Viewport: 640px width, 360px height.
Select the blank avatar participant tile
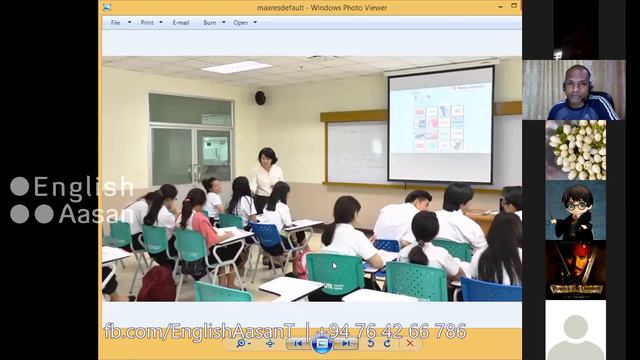click(576, 330)
